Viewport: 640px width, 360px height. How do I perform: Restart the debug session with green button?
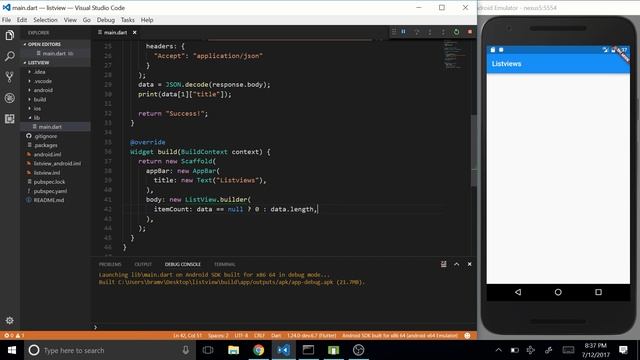(x=456, y=32)
